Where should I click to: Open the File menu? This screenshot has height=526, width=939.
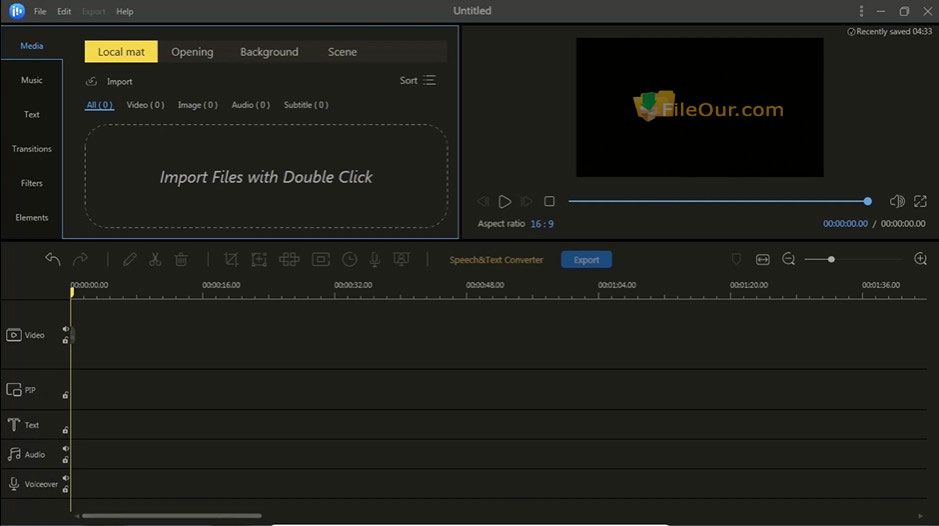[40, 11]
